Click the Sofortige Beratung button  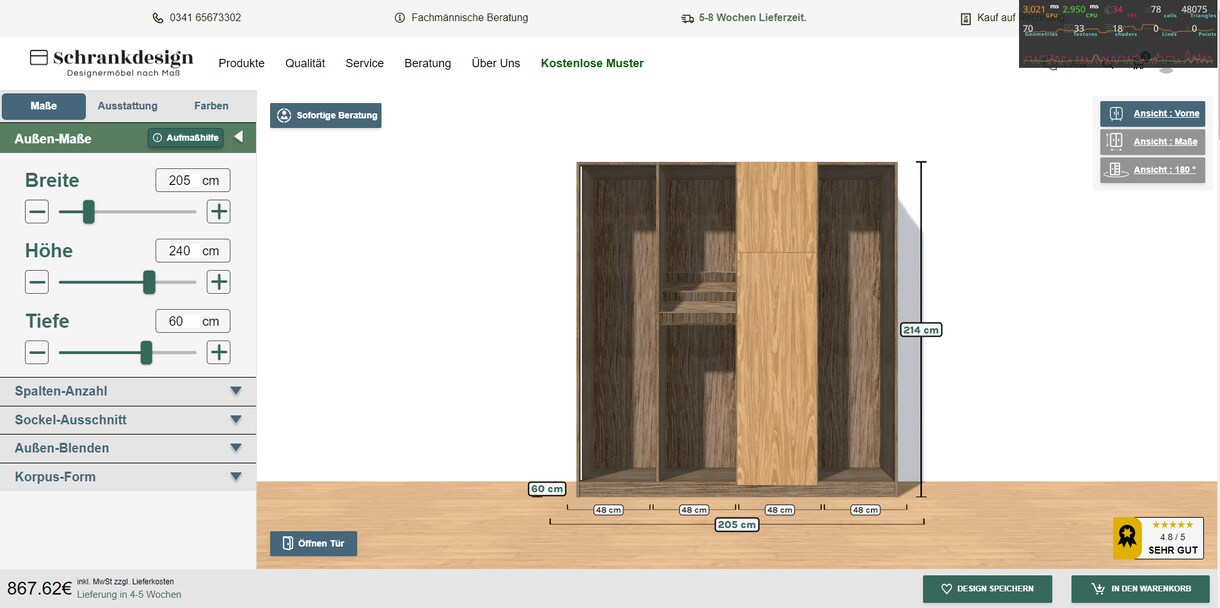coord(326,115)
